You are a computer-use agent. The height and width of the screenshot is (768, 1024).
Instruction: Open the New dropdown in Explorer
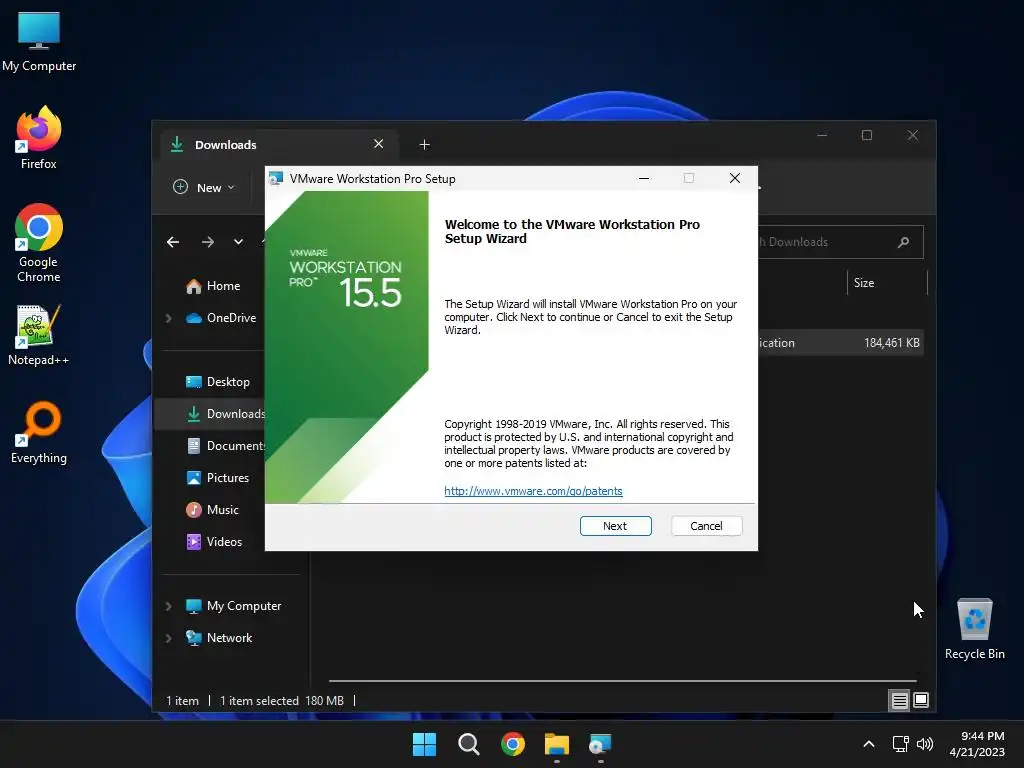tap(204, 187)
